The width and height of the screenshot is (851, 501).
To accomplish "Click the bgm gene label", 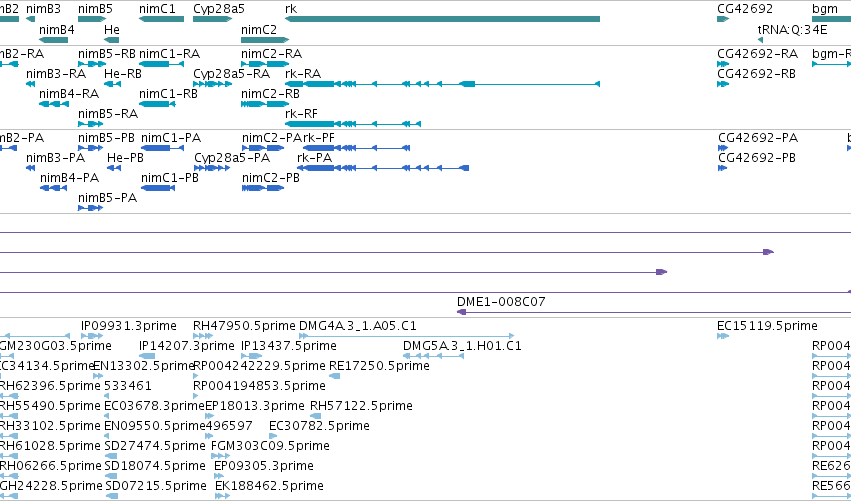I will tap(825, 9).
